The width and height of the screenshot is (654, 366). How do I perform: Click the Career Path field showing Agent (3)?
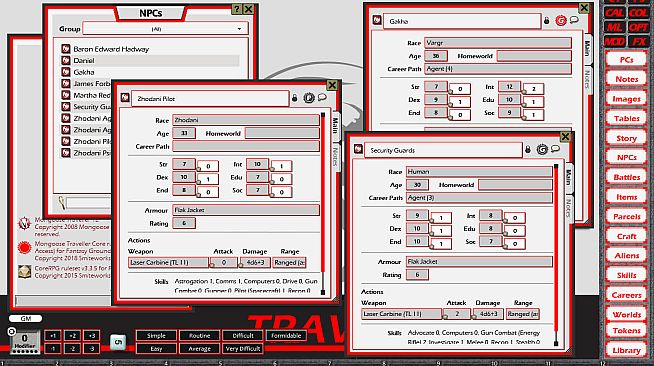click(479, 198)
